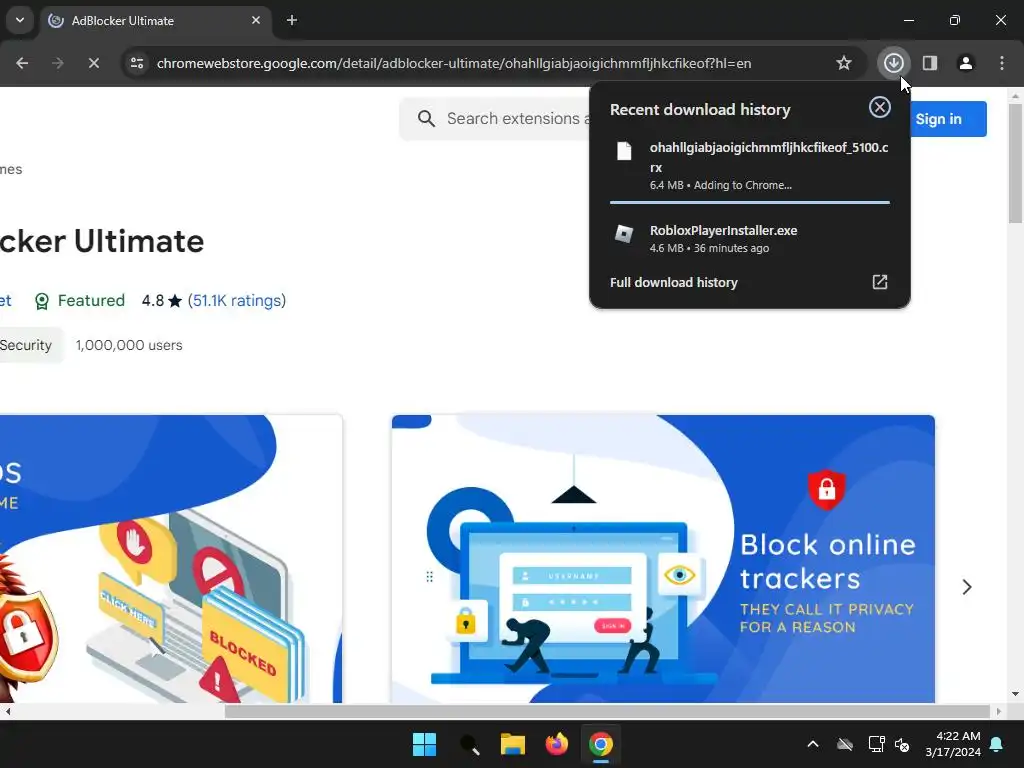Image resolution: width=1024 pixels, height=768 pixels.
Task: Open a new tab with plus button
Action: tap(292, 21)
